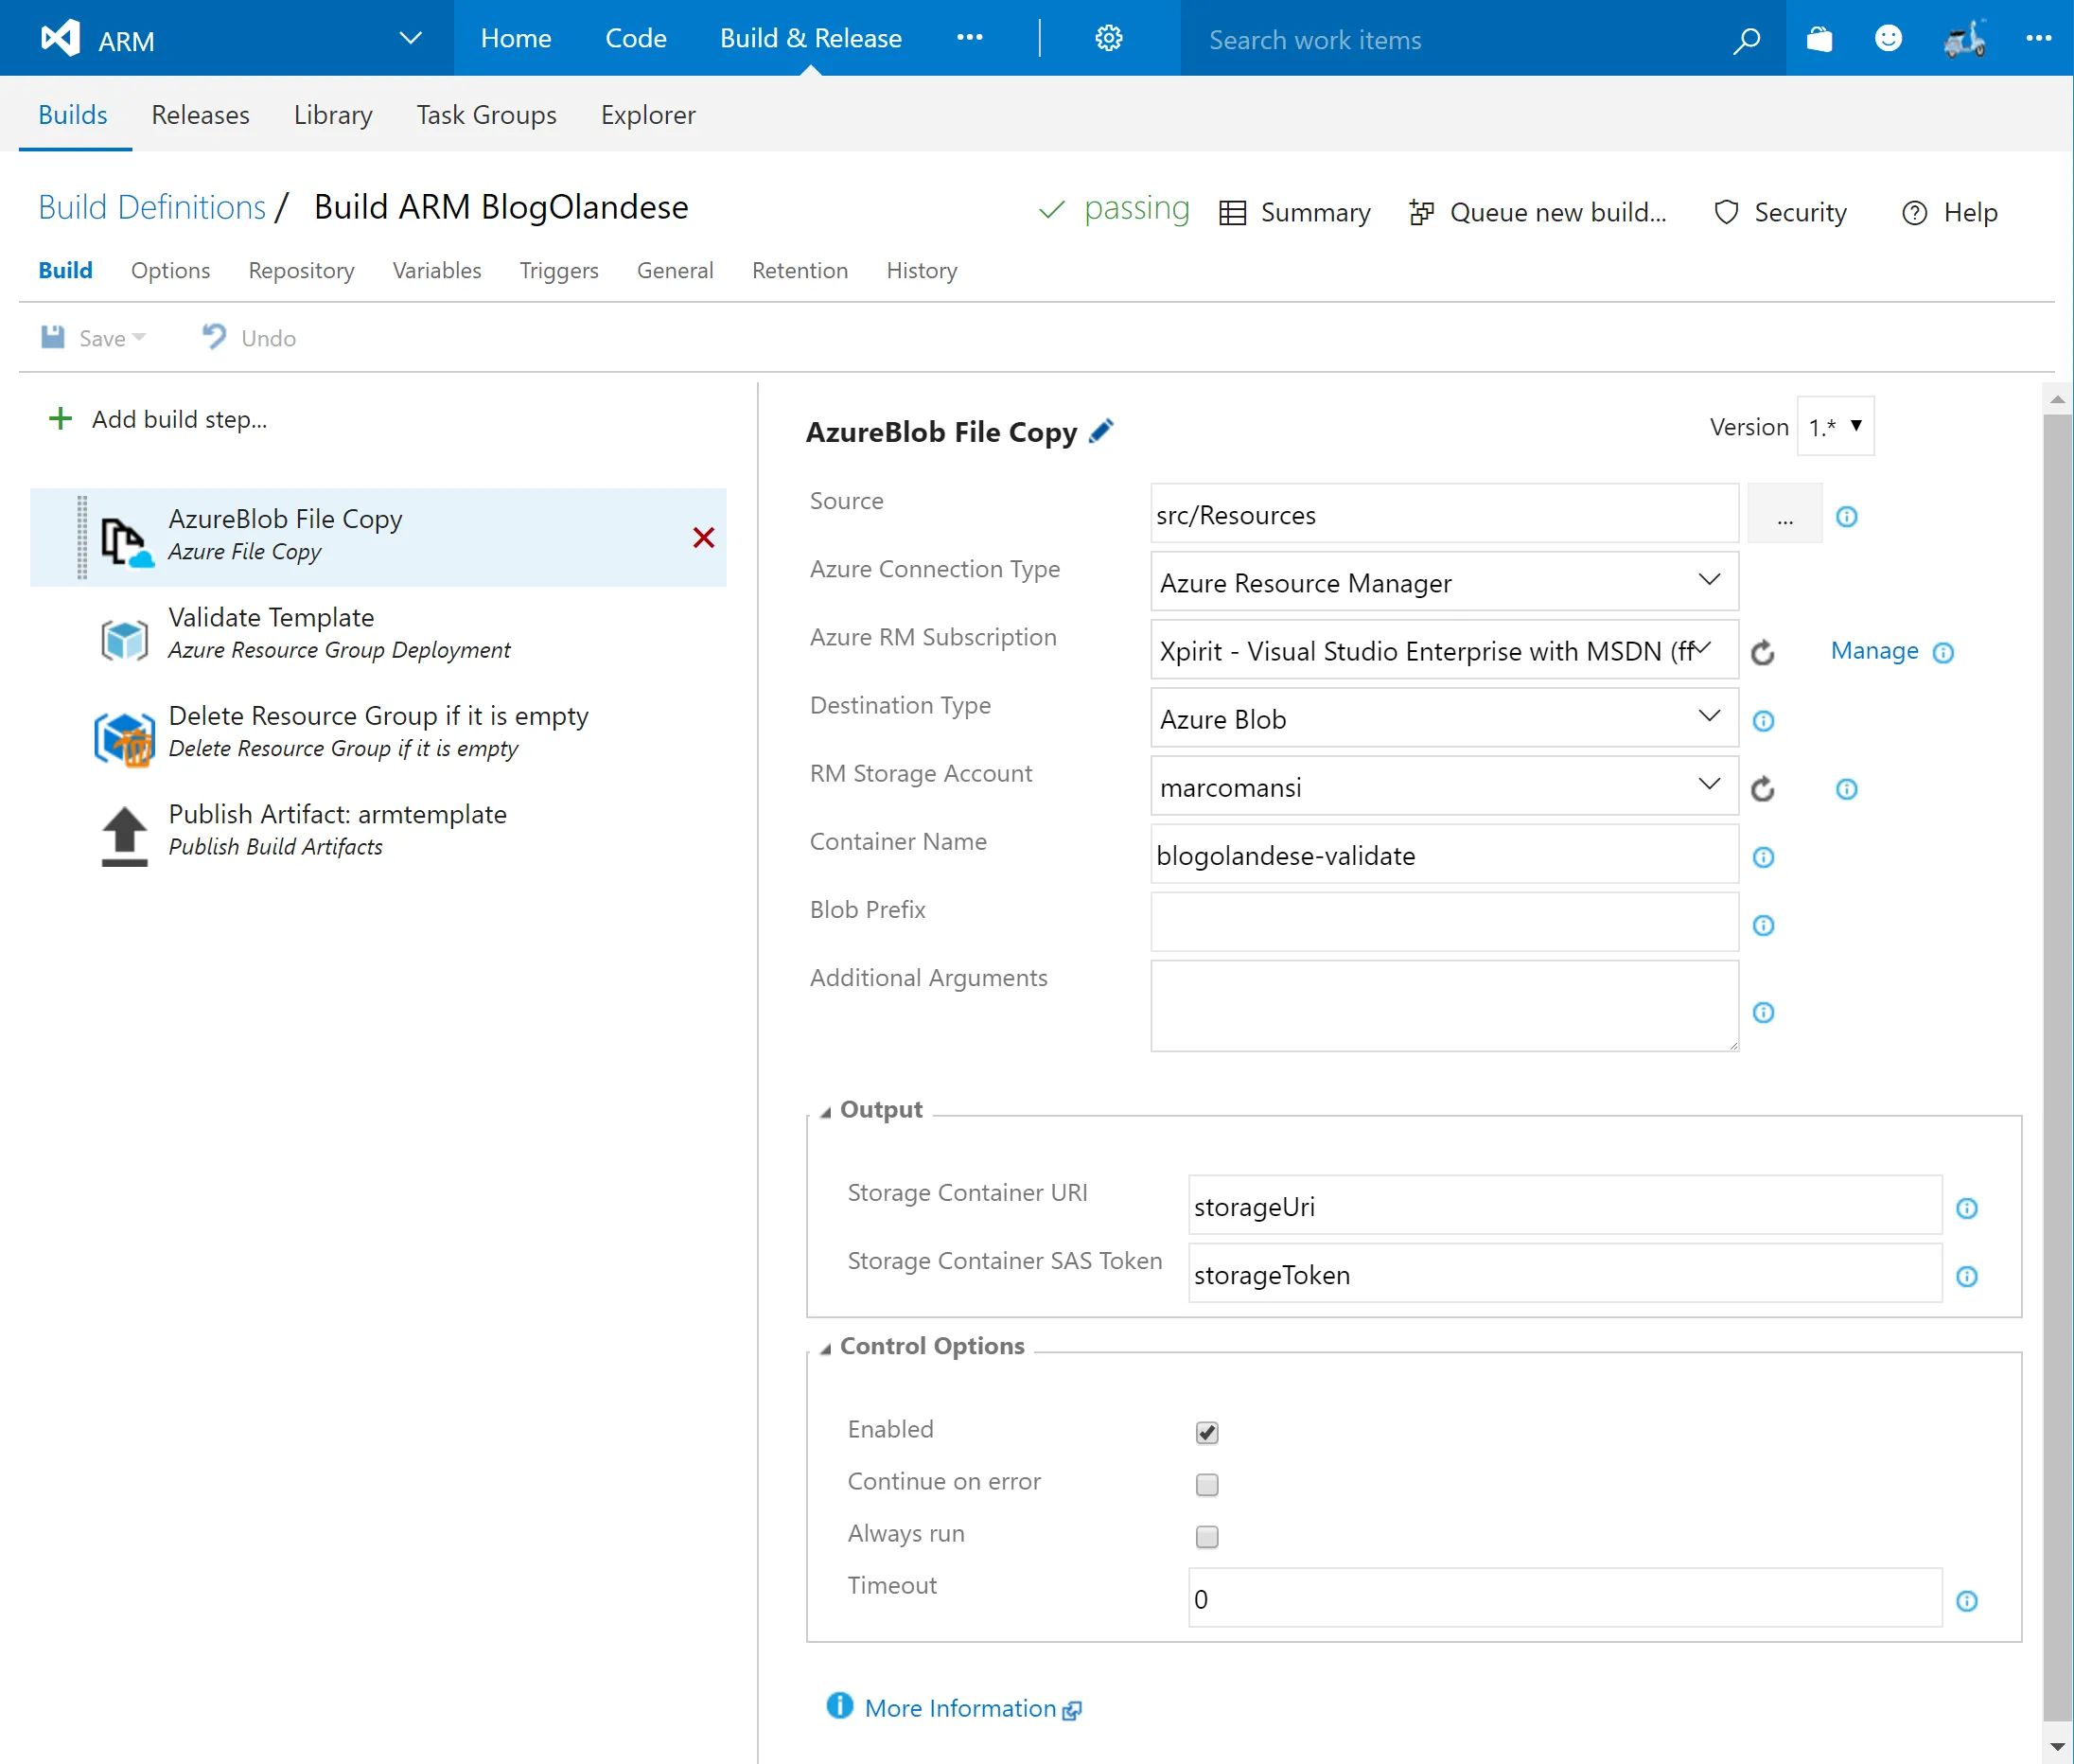Viewport: 2074px width, 1764px height.
Task: Click the scrollbar down arrow
Action: [2057, 1746]
